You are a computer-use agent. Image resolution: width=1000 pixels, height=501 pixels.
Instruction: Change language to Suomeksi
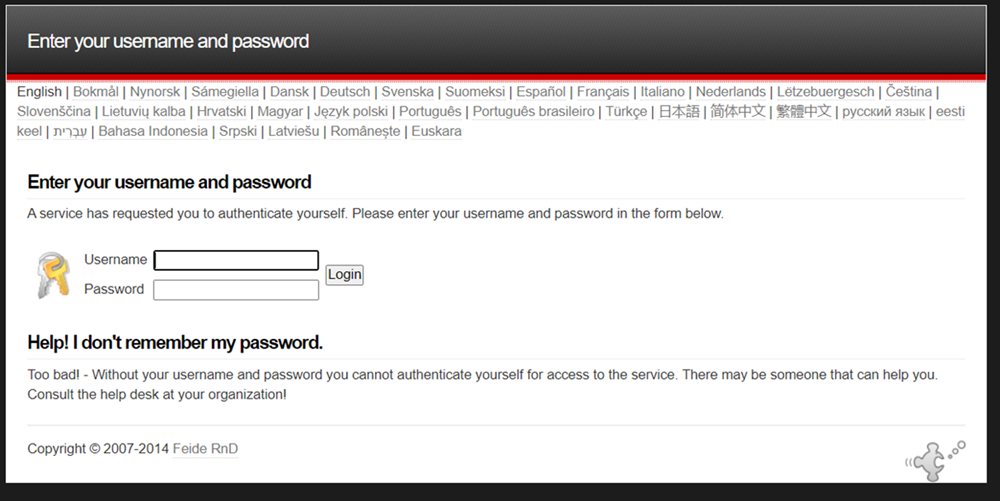point(474,92)
